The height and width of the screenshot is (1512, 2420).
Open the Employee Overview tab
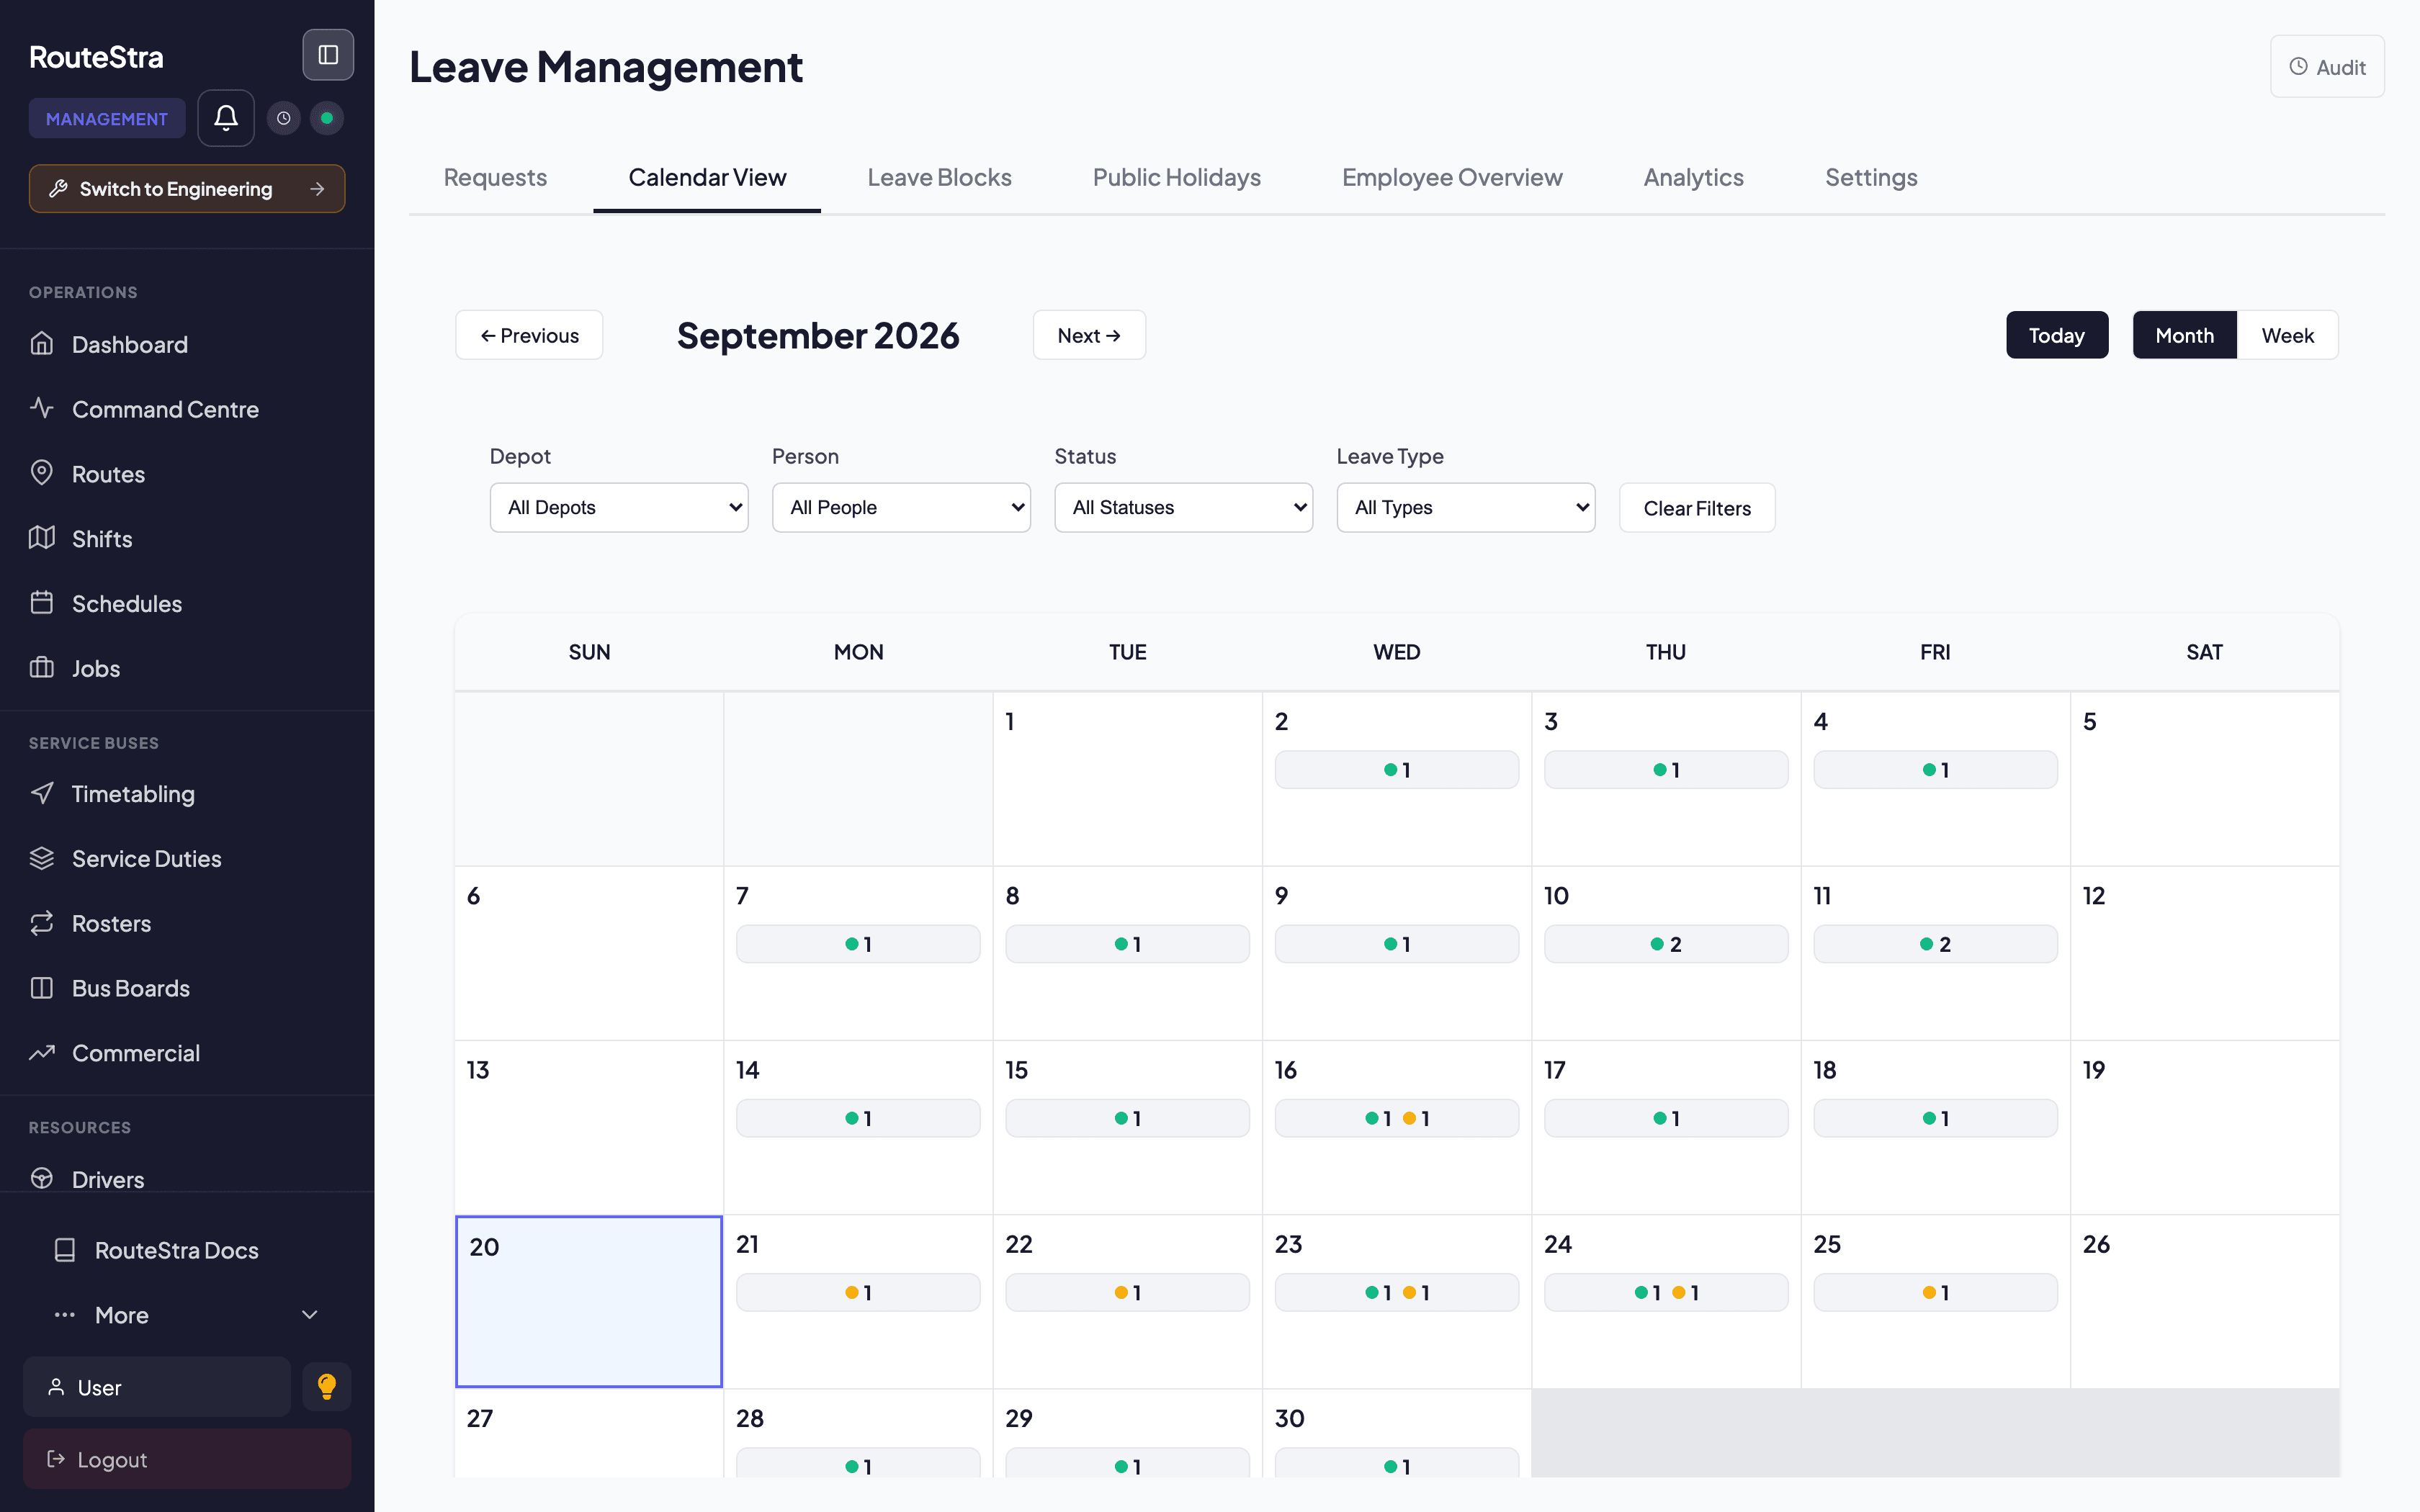1452,177
